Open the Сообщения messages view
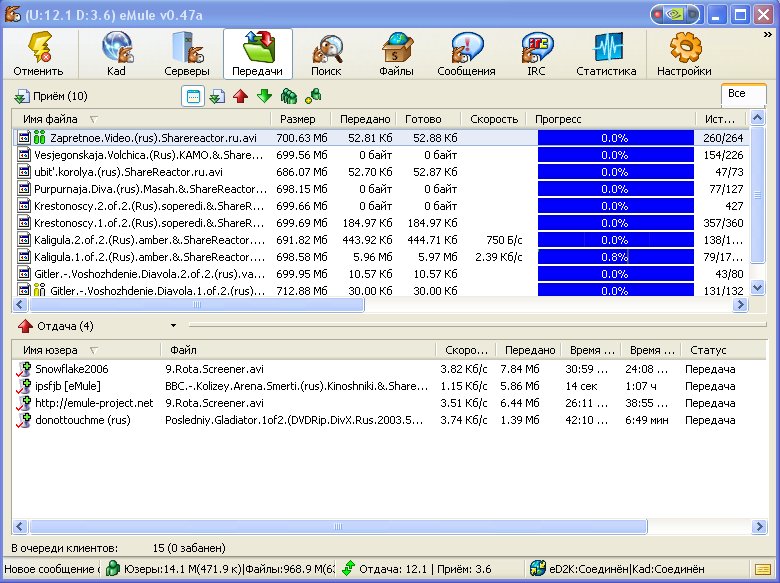The height and width of the screenshot is (583, 780). click(467, 54)
